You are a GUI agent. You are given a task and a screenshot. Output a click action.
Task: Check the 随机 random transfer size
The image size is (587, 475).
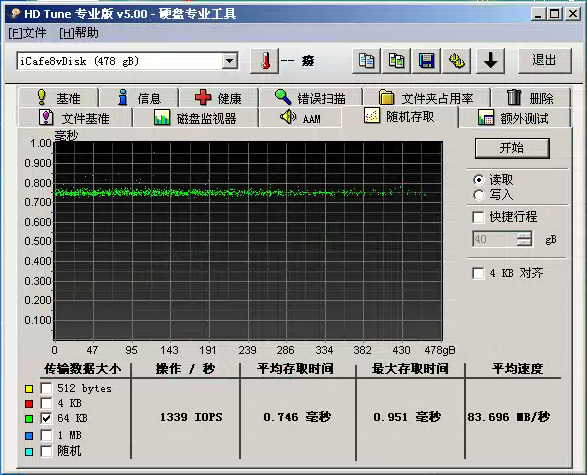tap(46, 451)
